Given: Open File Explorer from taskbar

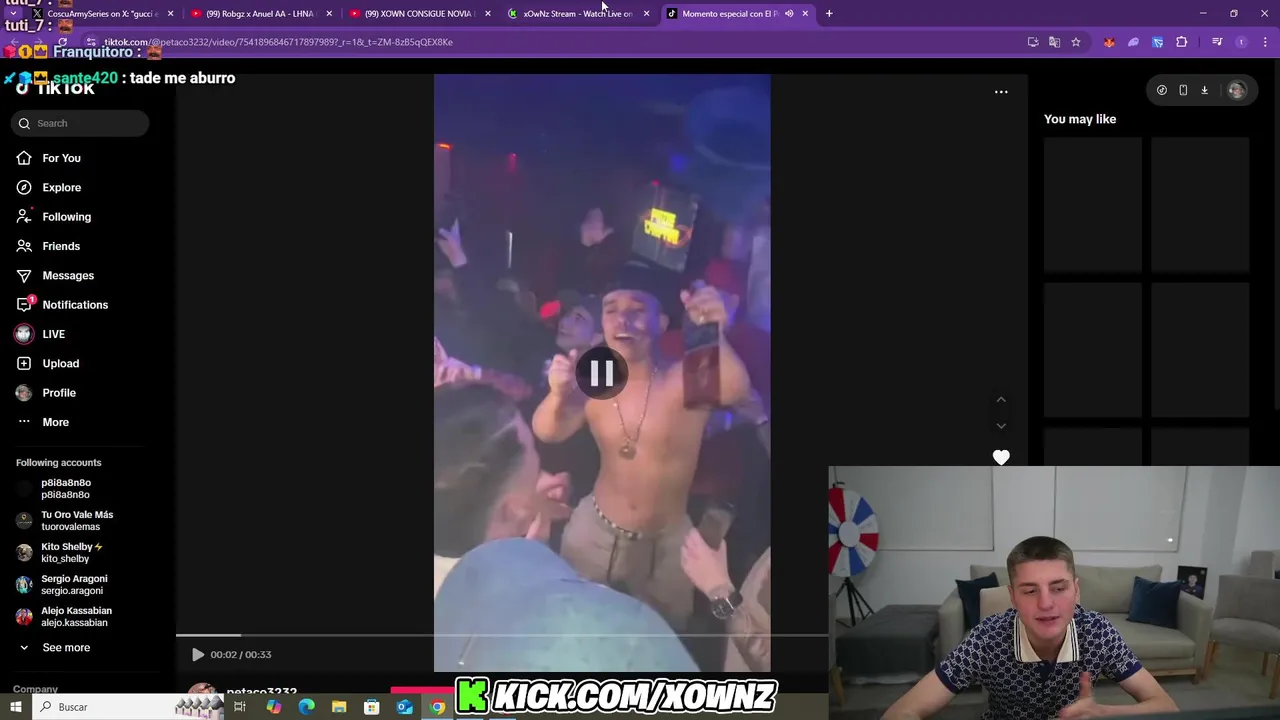Looking at the screenshot, I should click(339, 707).
